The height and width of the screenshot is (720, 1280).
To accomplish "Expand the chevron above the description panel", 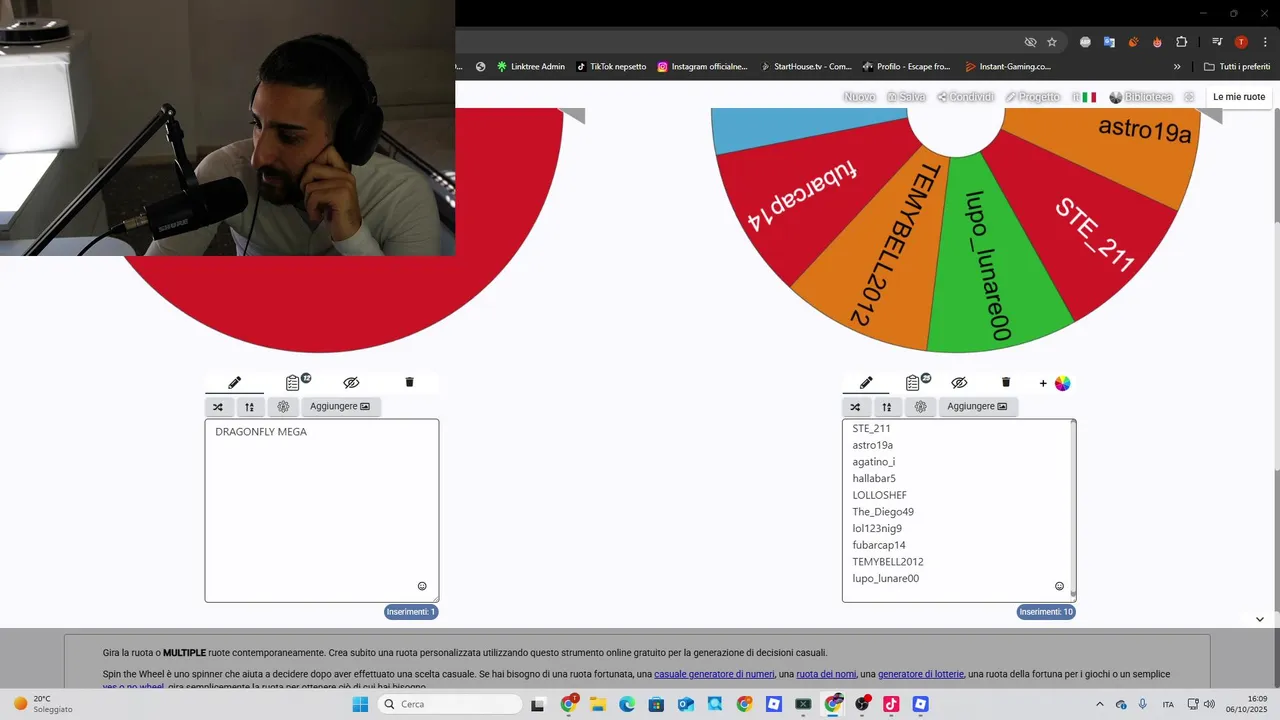I will click(1259, 619).
